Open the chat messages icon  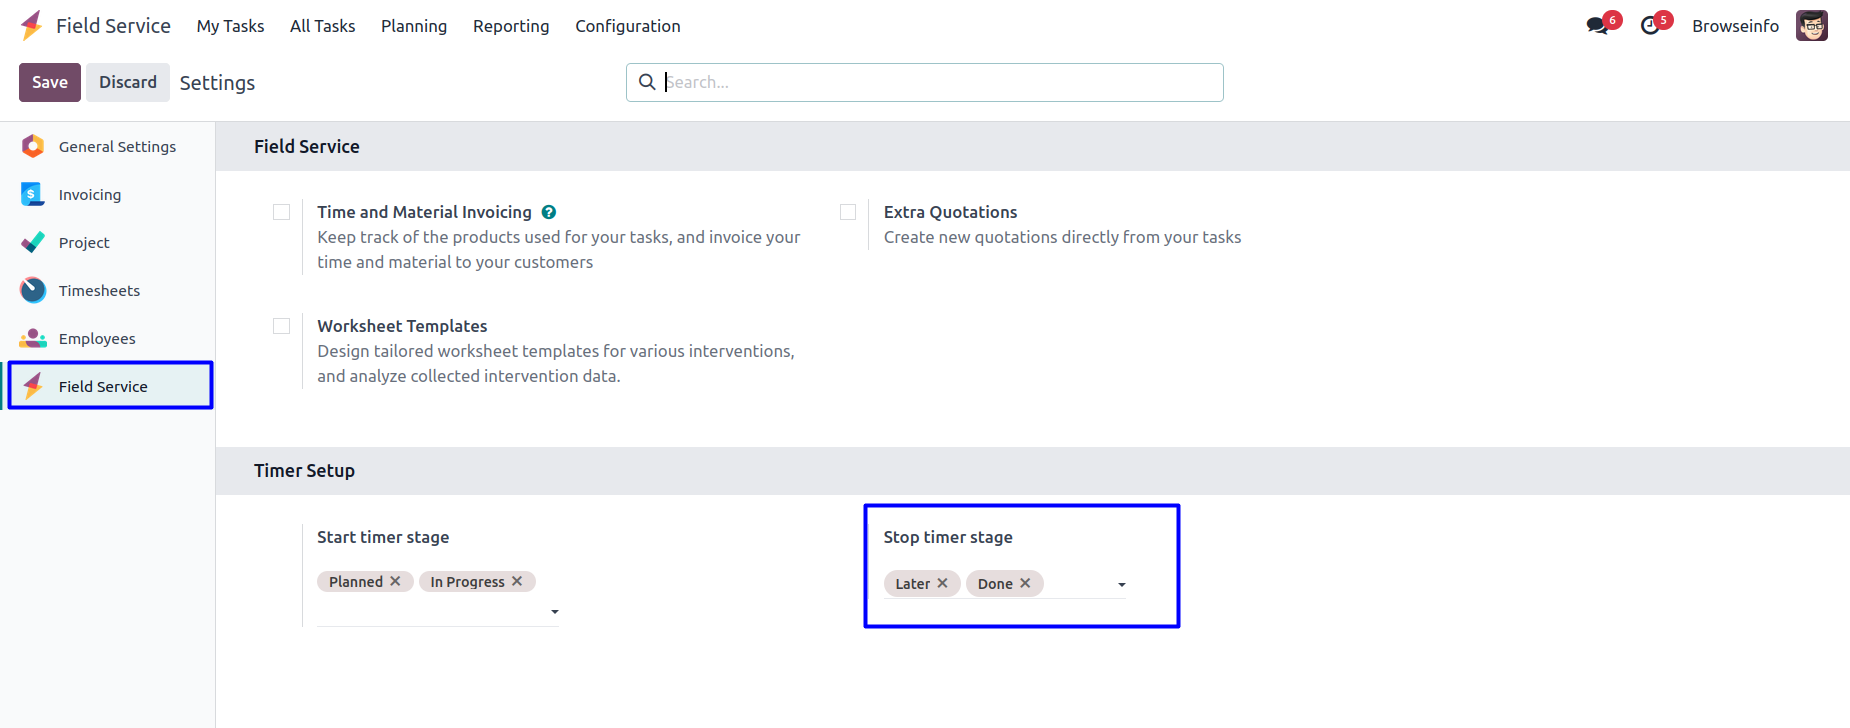1598,26
